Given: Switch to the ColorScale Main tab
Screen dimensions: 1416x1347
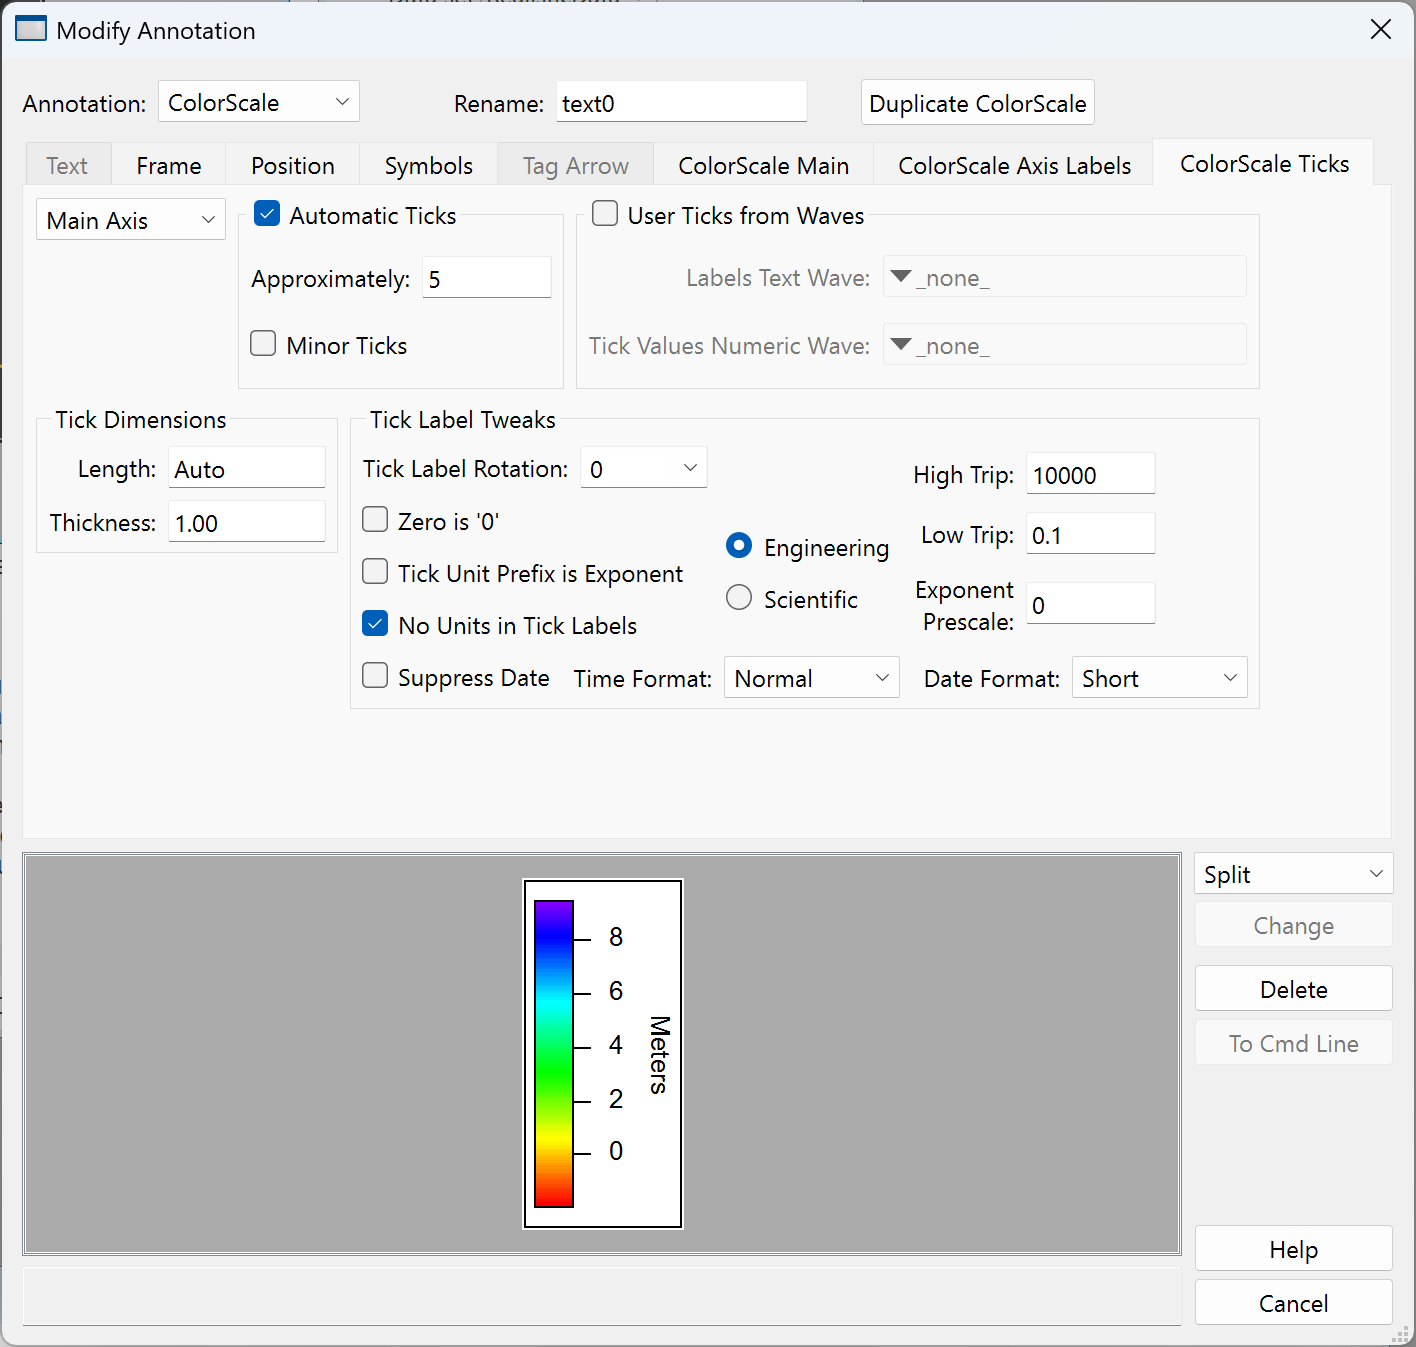Looking at the screenshot, I should pyautogui.click(x=763, y=165).
